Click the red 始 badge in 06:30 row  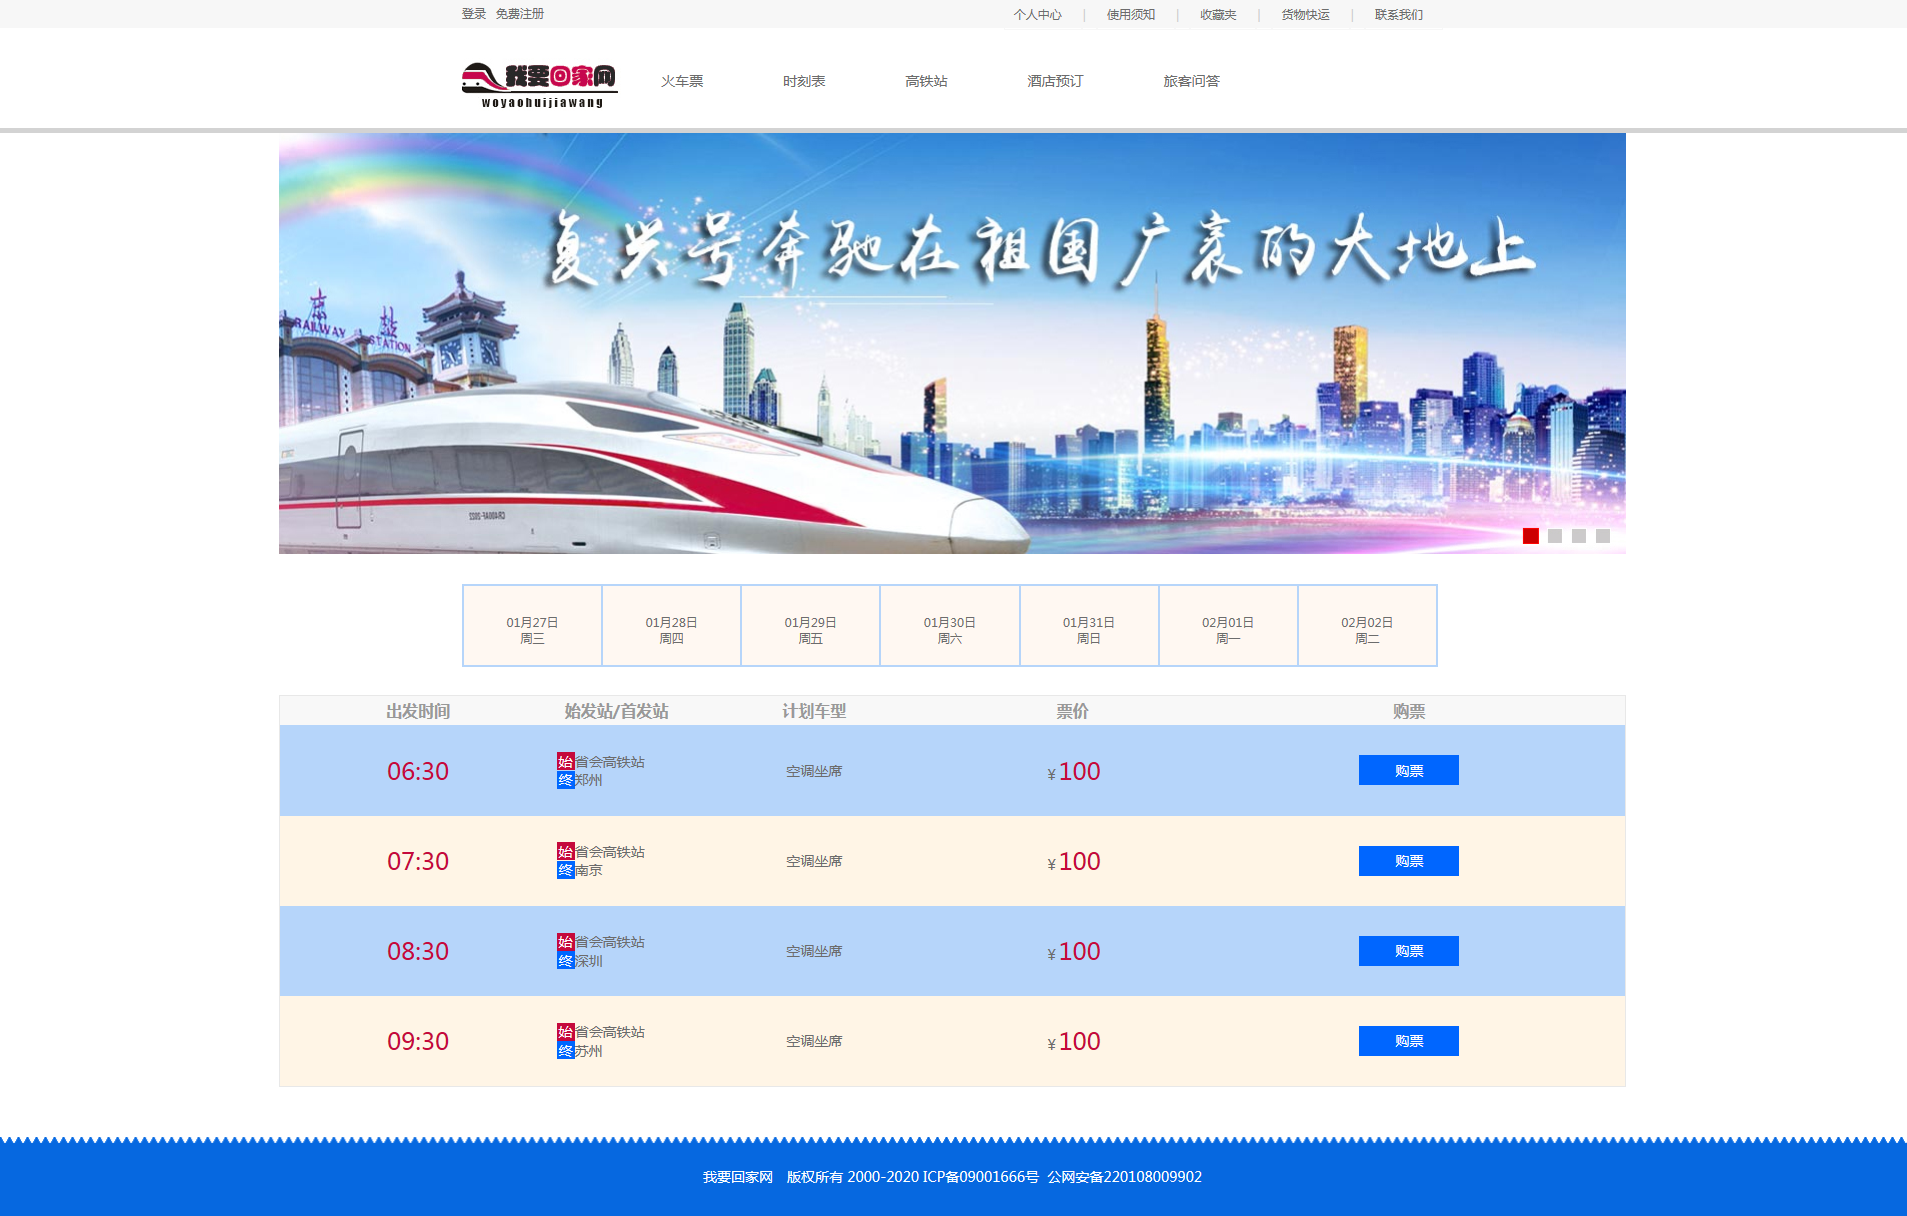tap(565, 762)
